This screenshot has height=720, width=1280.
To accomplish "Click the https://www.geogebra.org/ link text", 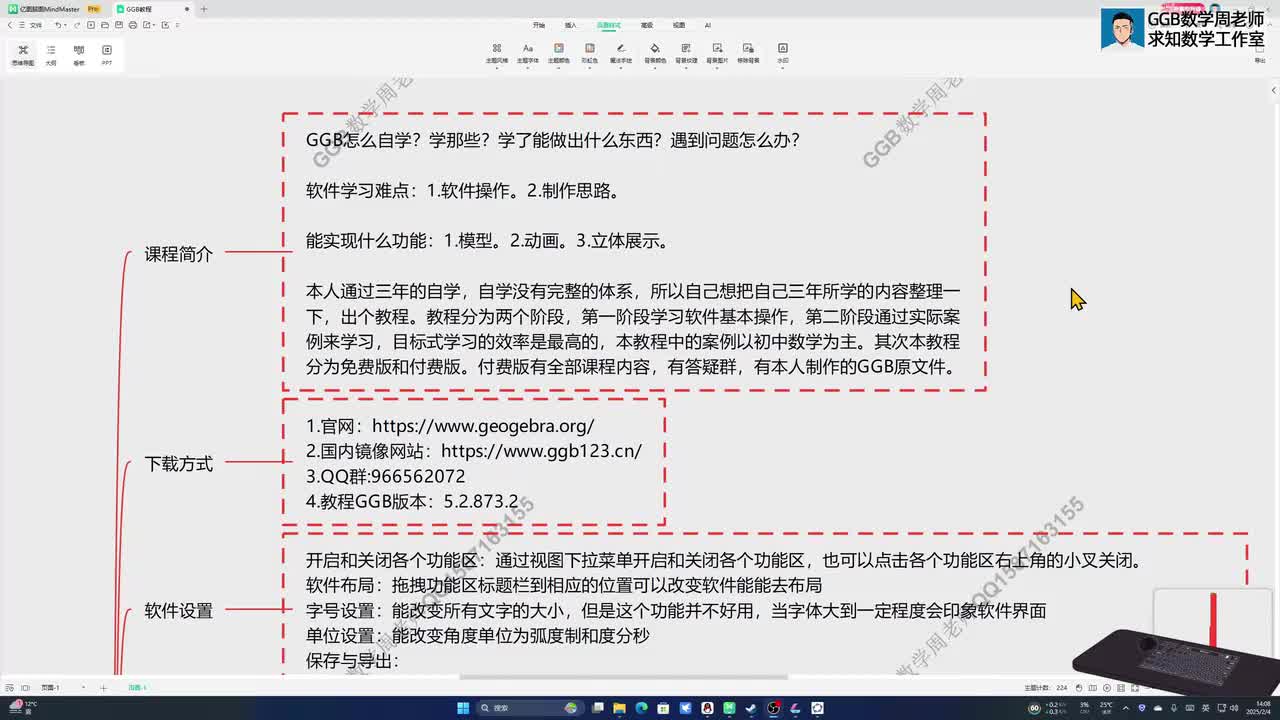I will [x=483, y=426].
